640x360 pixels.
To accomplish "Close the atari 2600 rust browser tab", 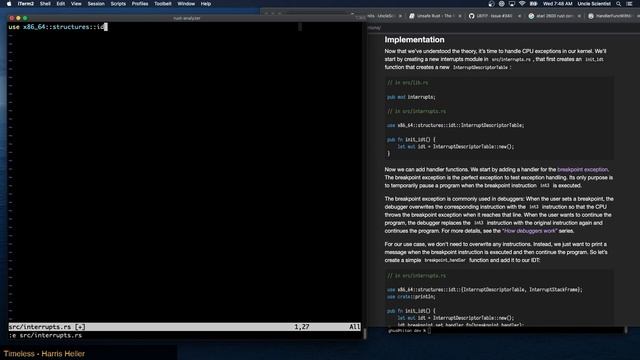I will [579, 16].
